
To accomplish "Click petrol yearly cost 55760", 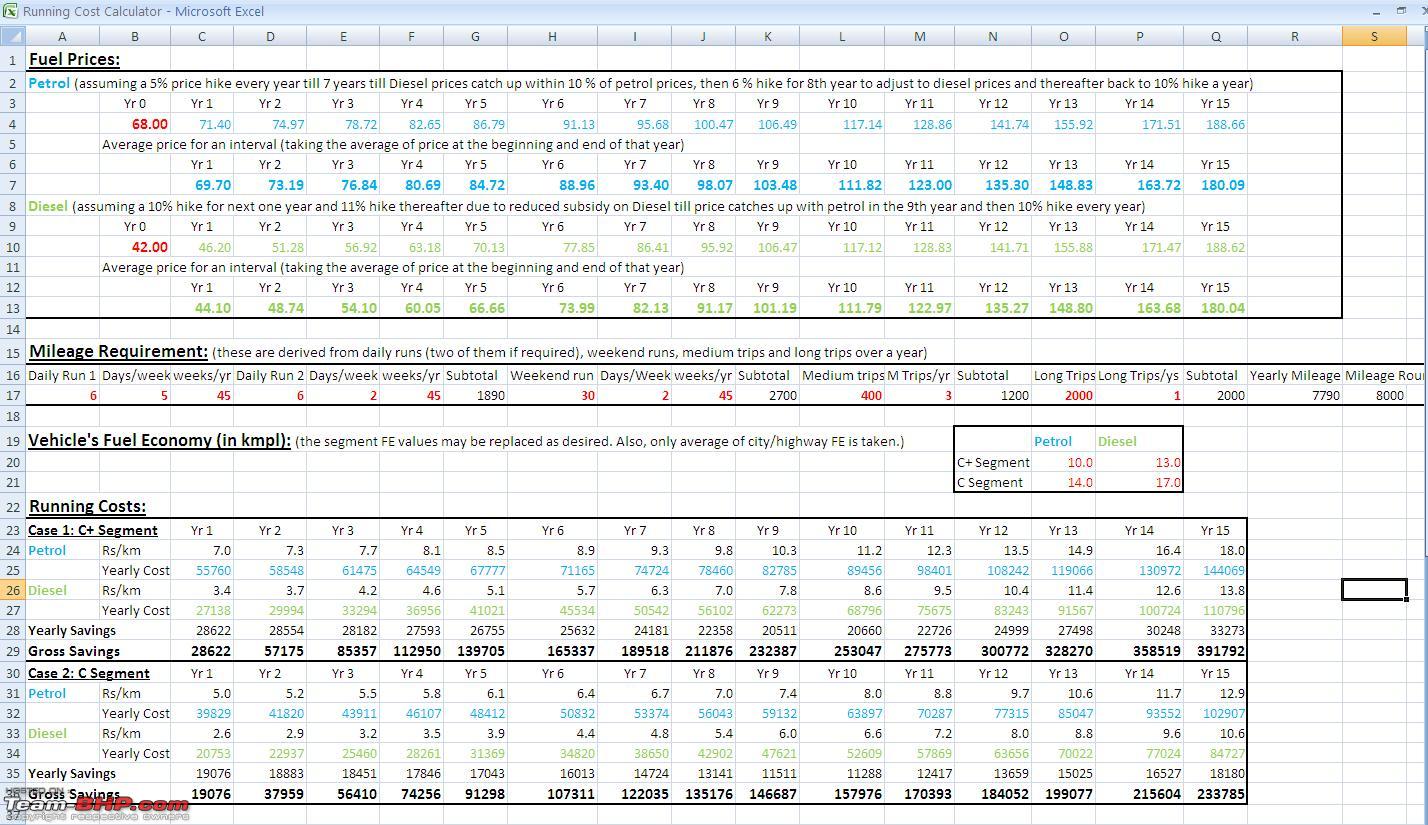I will (213, 570).
